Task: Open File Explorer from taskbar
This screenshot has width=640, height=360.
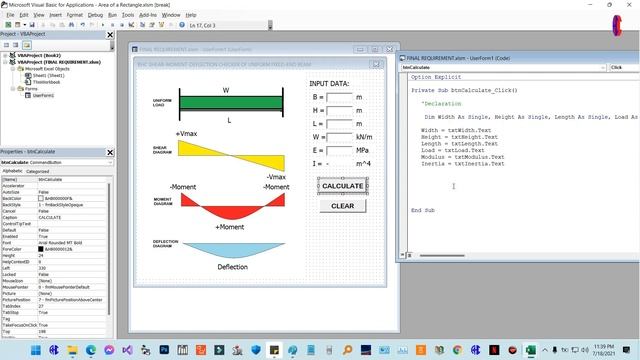Action: tap(72, 350)
